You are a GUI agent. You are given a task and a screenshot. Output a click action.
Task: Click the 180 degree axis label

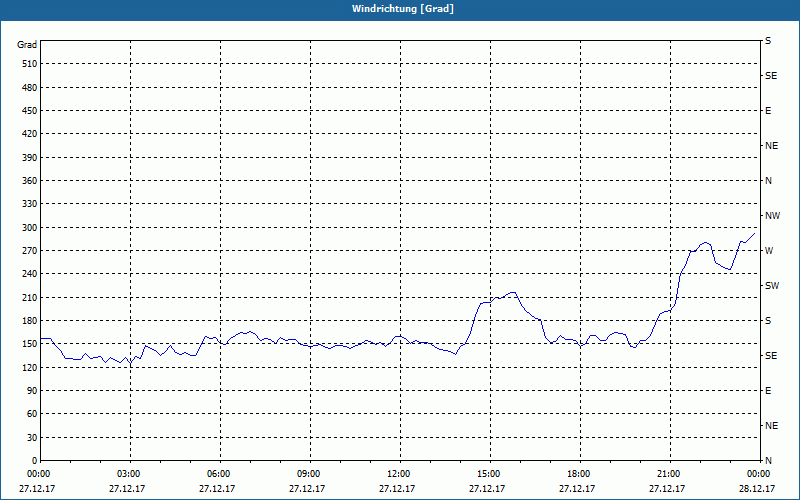pyautogui.click(x=30, y=321)
